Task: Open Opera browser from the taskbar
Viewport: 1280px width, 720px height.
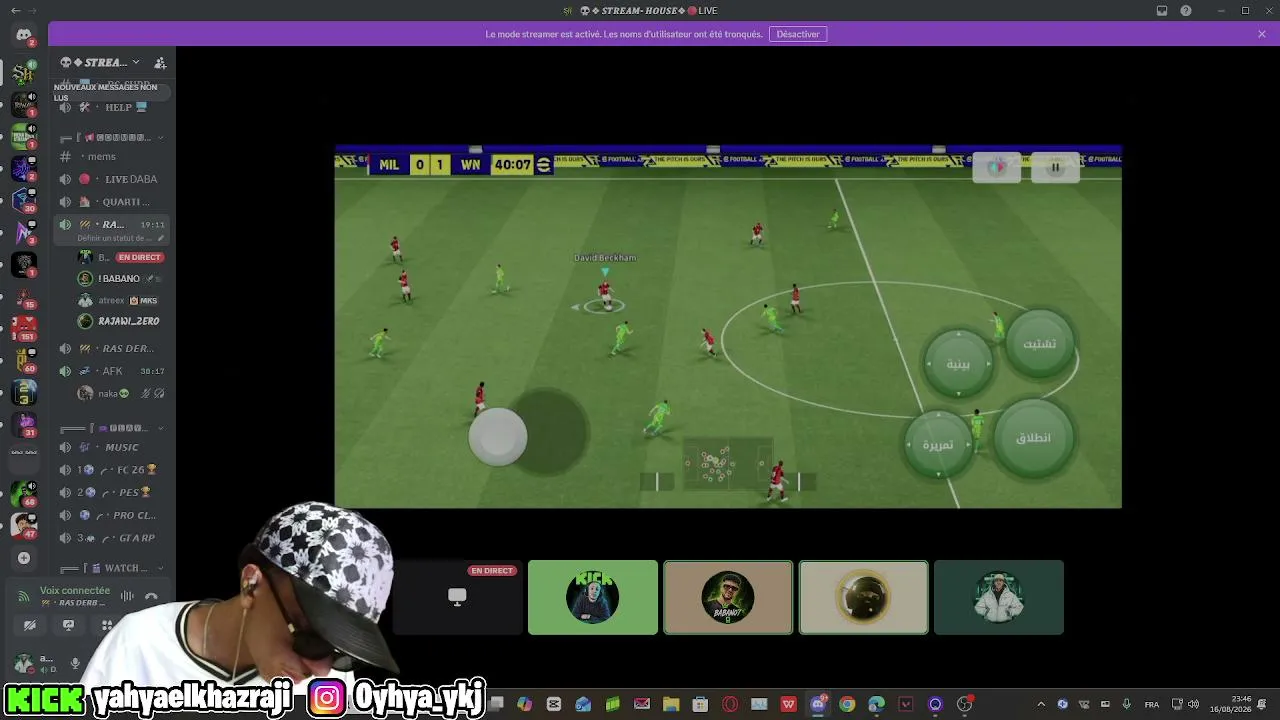Action: pyautogui.click(x=730, y=704)
